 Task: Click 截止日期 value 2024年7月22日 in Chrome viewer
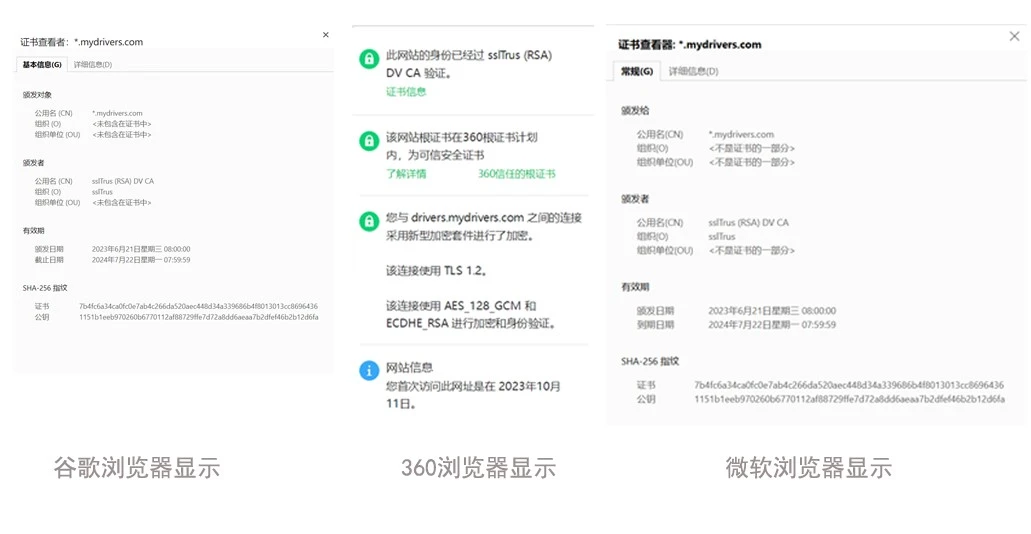tap(141, 260)
